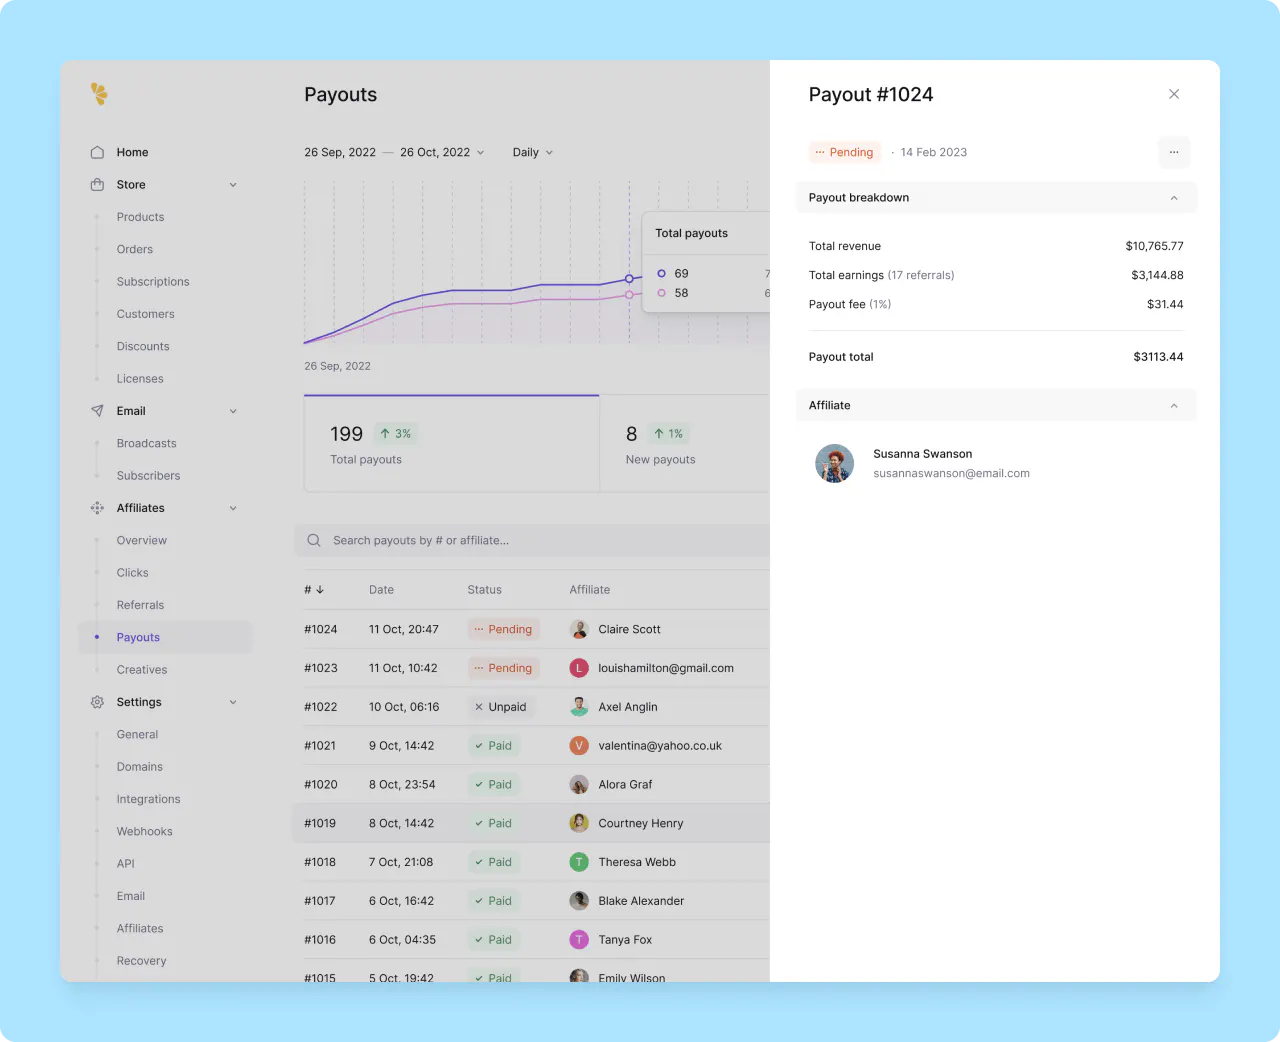Open the Daily interval dropdown

pos(532,152)
